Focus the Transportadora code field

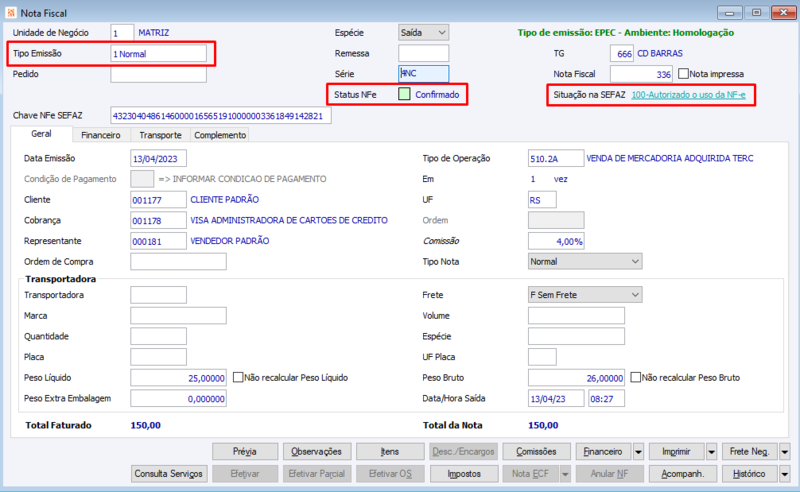158,294
